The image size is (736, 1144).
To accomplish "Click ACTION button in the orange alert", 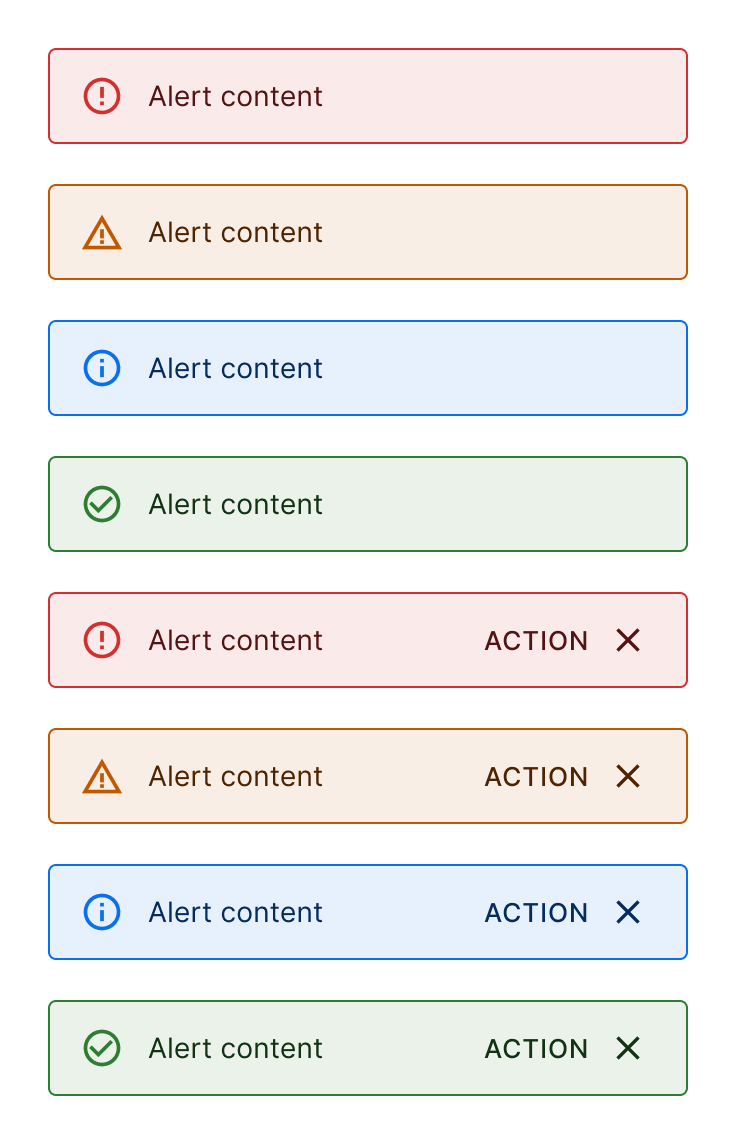I will click(536, 776).
